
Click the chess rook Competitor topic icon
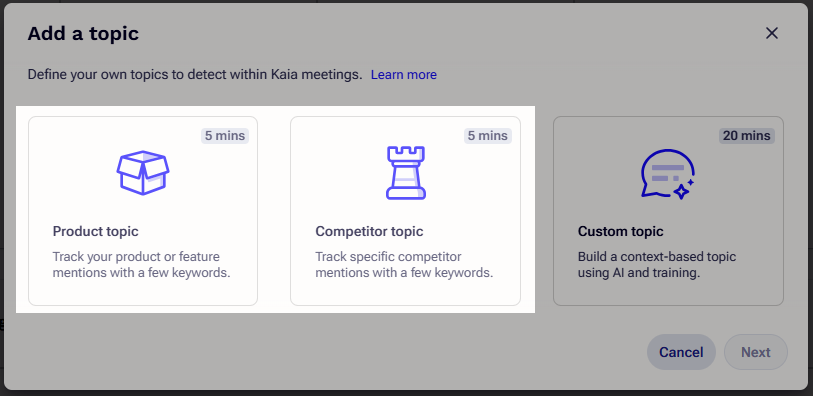405,173
